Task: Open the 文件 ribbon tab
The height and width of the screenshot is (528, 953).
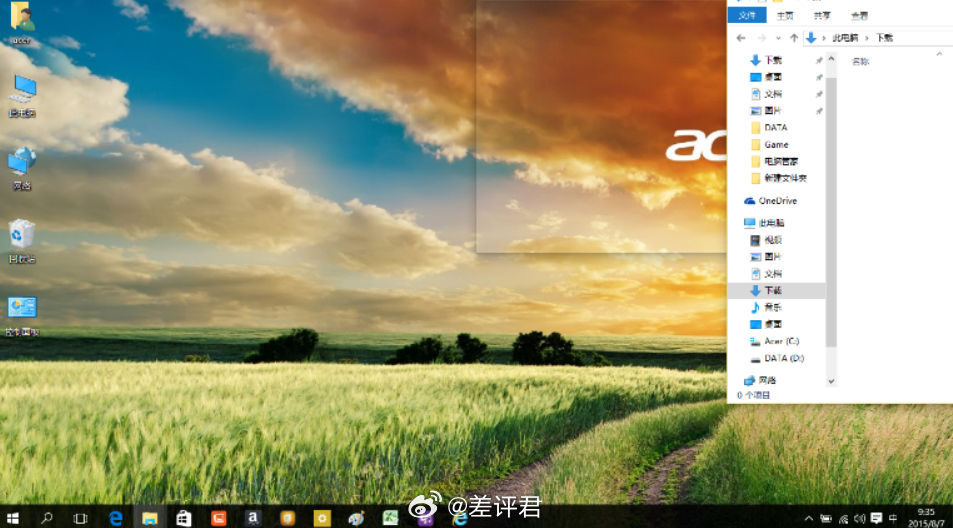Action: click(747, 15)
